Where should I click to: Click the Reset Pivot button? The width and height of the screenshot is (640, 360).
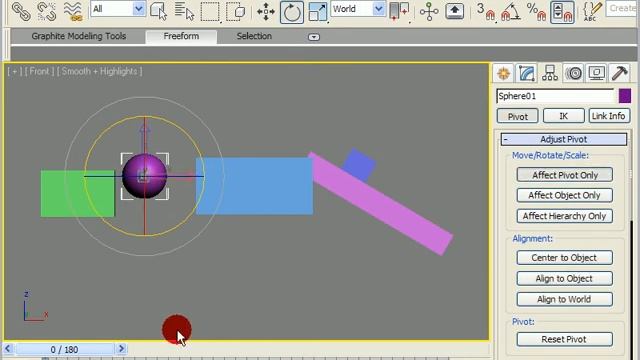tap(564, 339)
